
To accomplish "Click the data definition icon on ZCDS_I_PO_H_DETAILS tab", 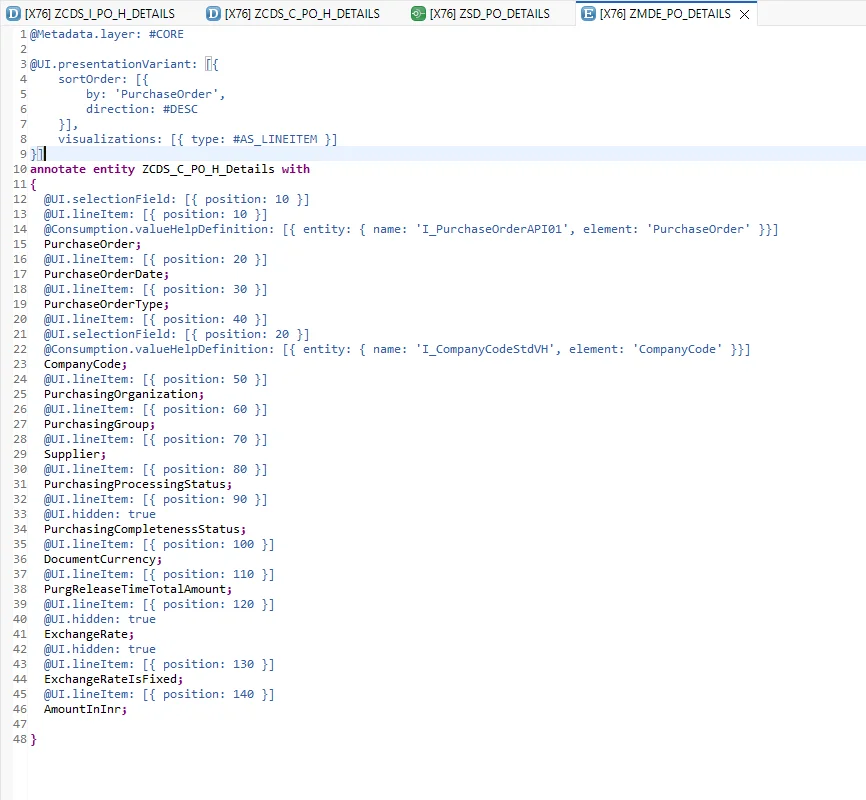I will click(x=13, y=14).
